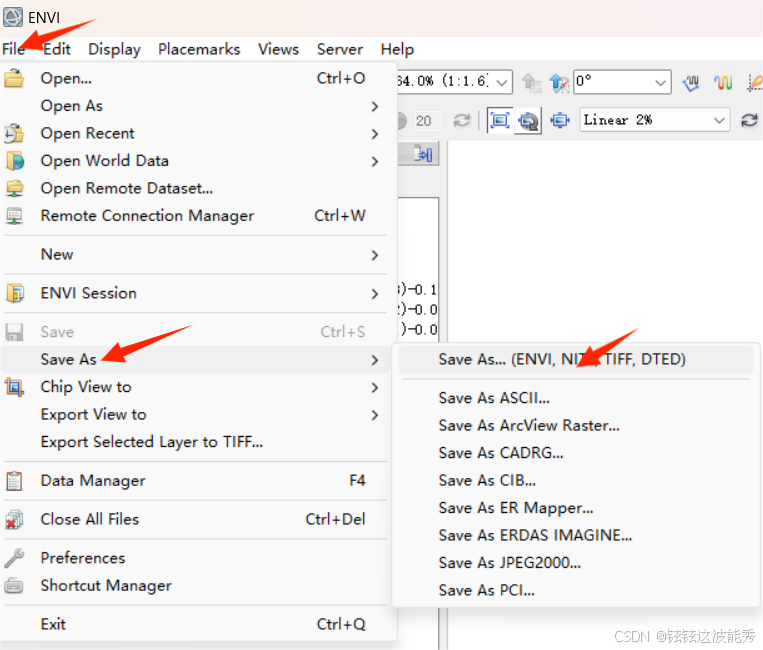
Task: Select the Save As menu entry
Action: click(x=195, y=360)
